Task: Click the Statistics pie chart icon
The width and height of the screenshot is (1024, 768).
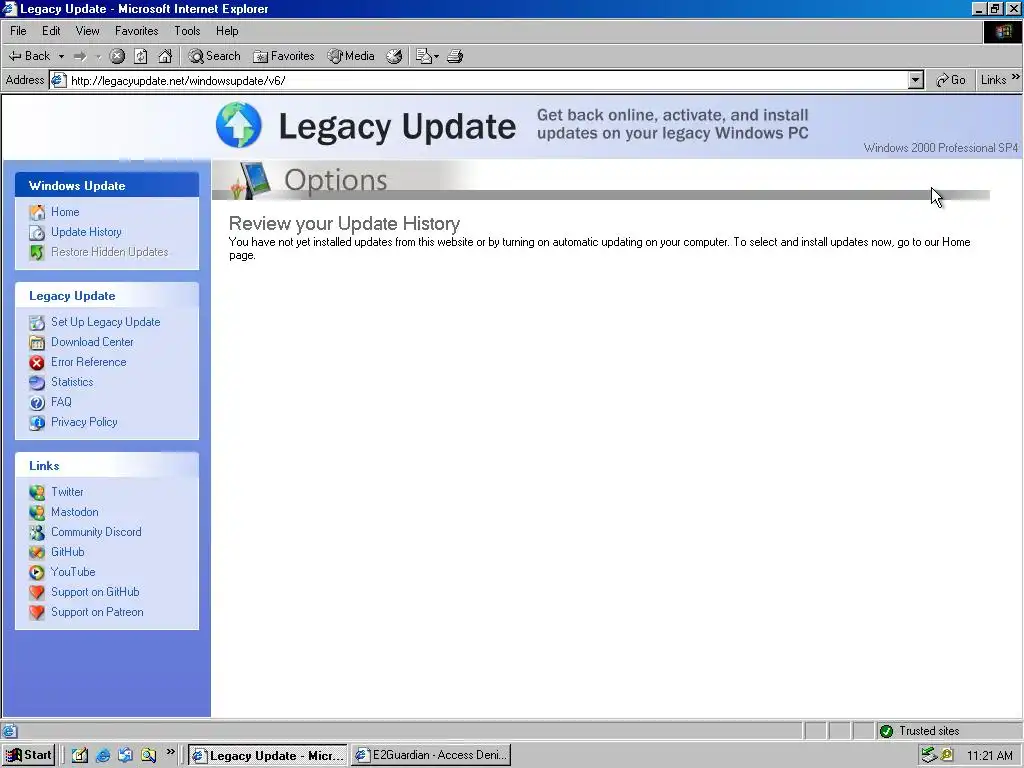Action: (x=37, y=383)
